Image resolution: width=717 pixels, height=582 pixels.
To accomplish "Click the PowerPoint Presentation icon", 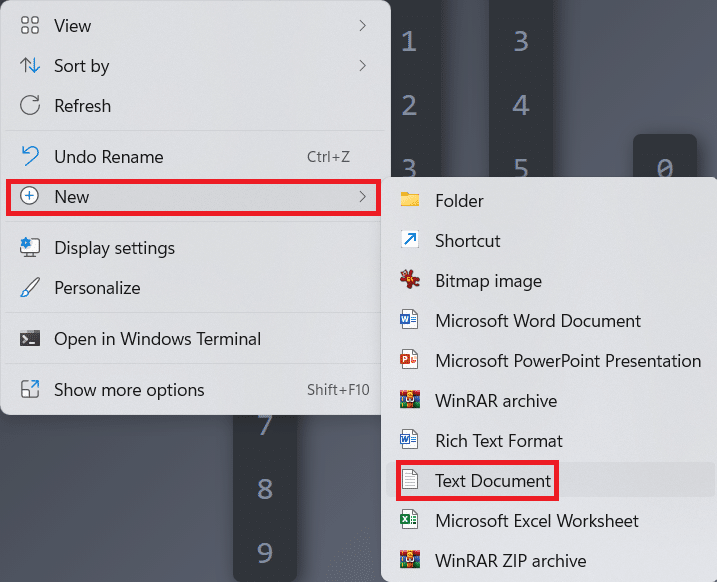I will pyautogui.click(x=409, y=360).
